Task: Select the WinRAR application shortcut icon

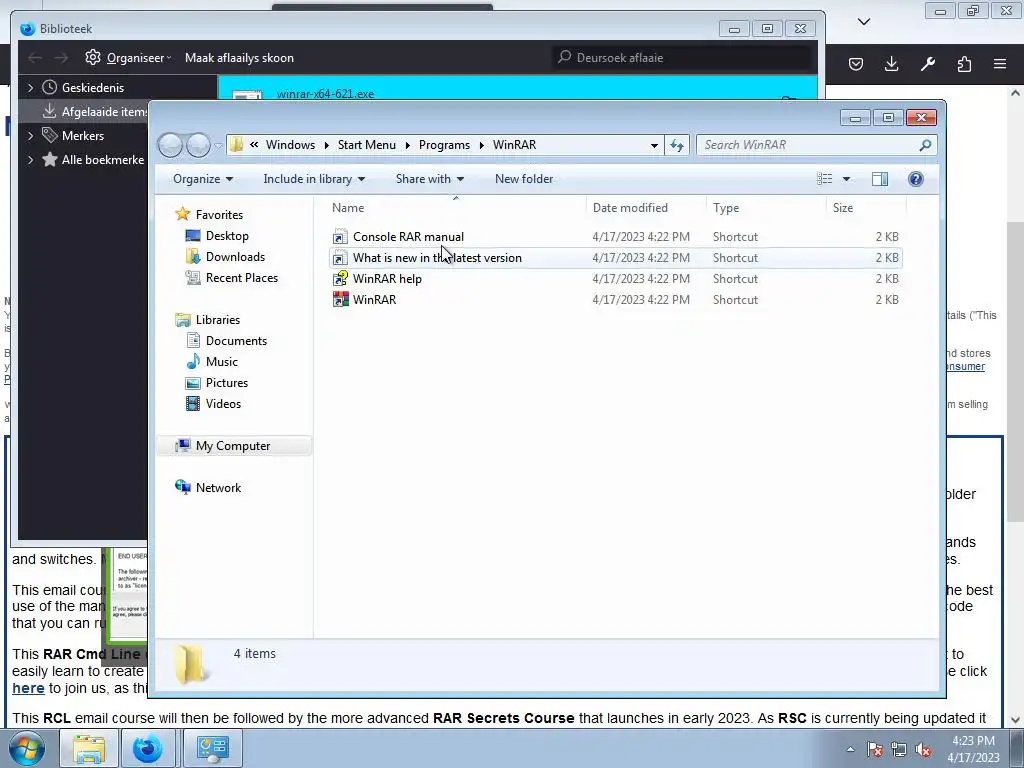Action: pyautogui.click(x=340, y=300)
